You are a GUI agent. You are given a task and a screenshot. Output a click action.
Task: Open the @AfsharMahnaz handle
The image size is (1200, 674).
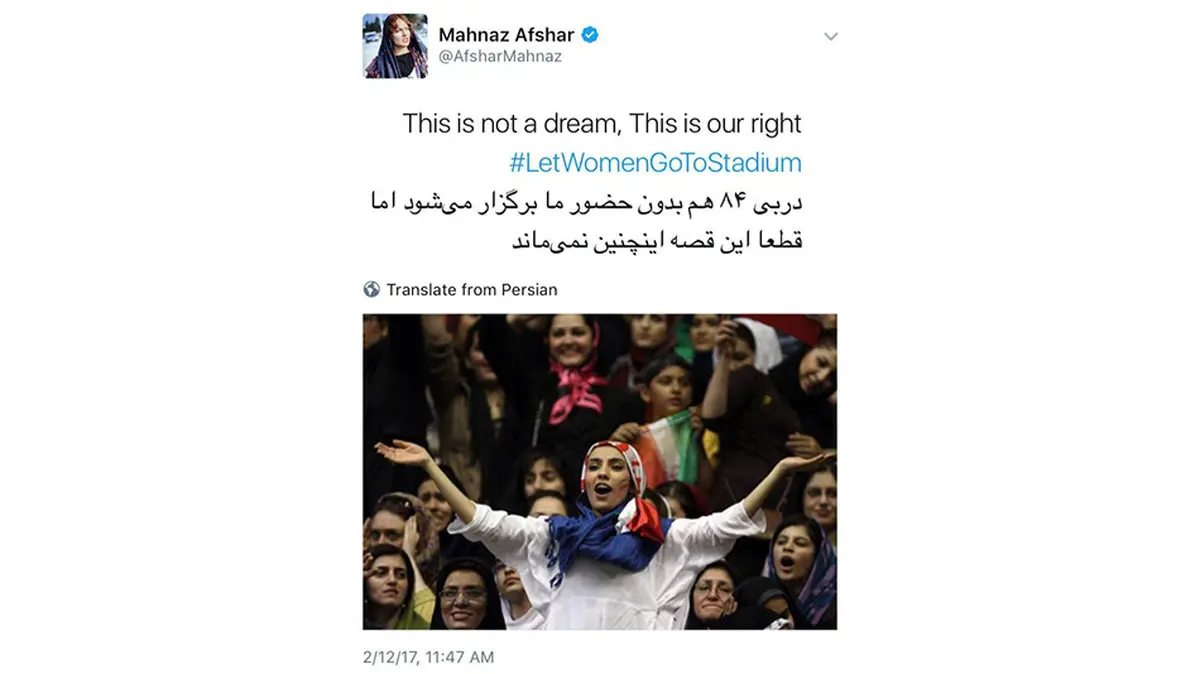click(500, 57)
